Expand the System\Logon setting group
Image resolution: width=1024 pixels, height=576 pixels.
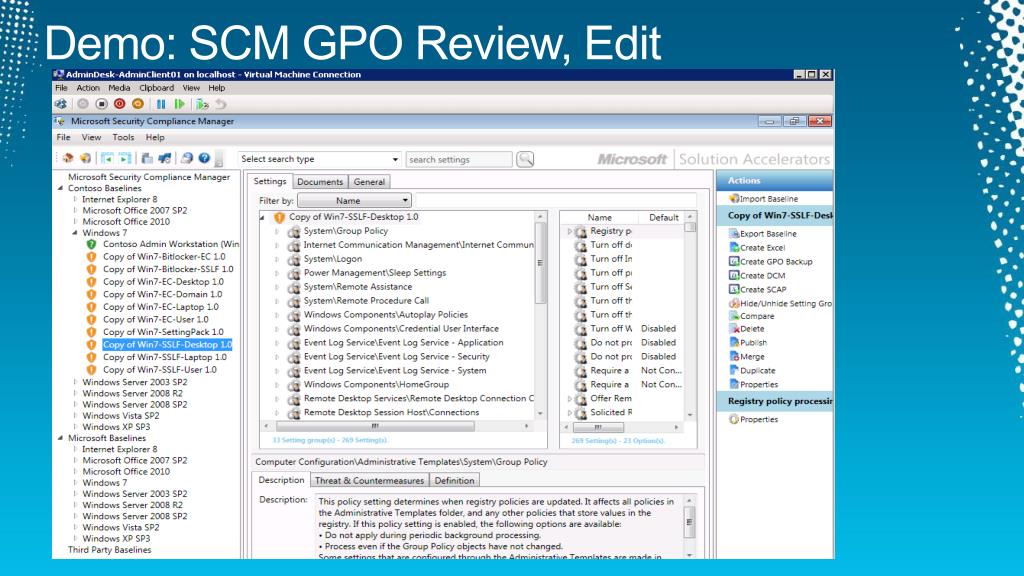coord(276,259)
